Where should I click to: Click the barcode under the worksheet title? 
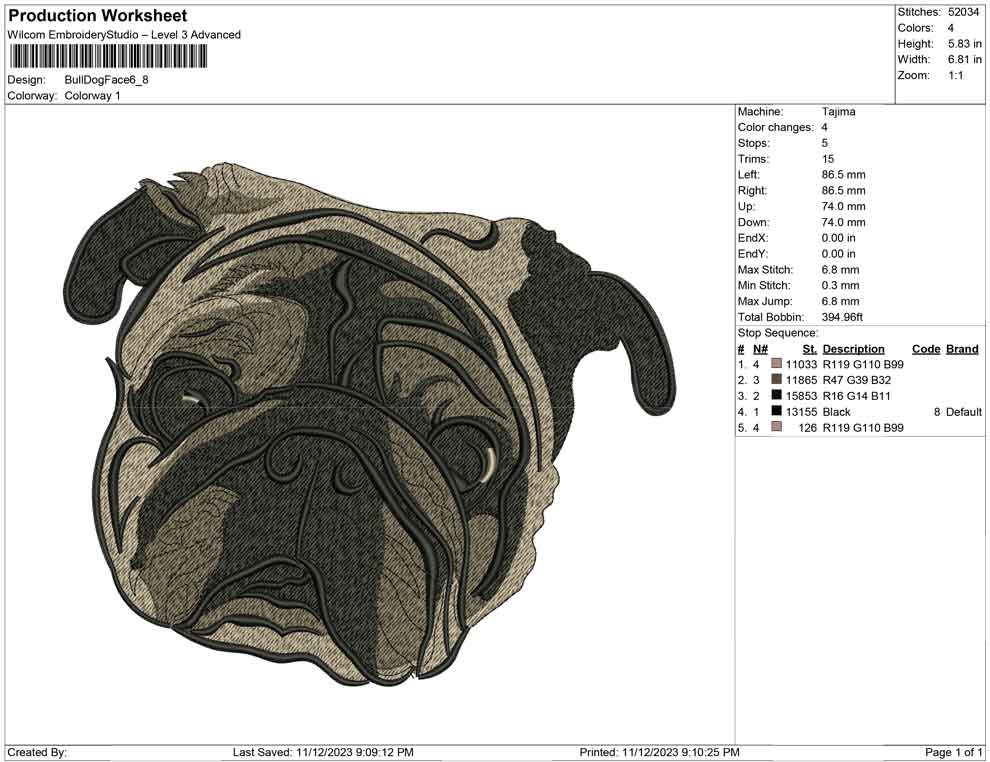click(107, 56)
